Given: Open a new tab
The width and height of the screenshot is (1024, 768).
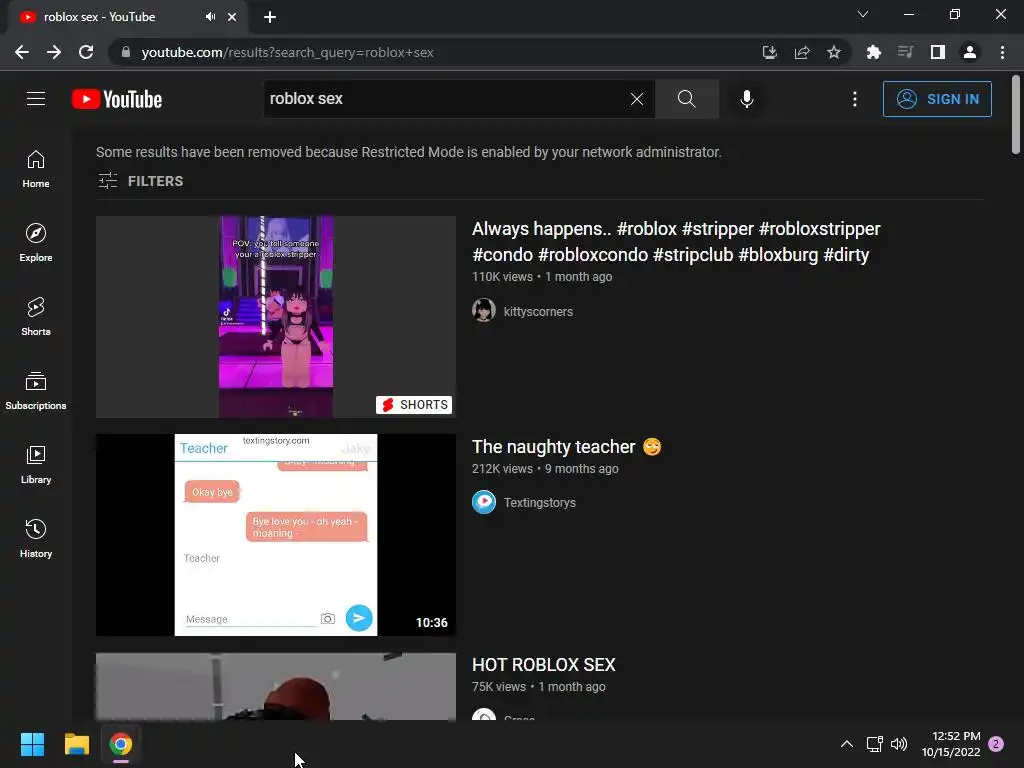Looking at the screenshot, I should coord(270,17).
